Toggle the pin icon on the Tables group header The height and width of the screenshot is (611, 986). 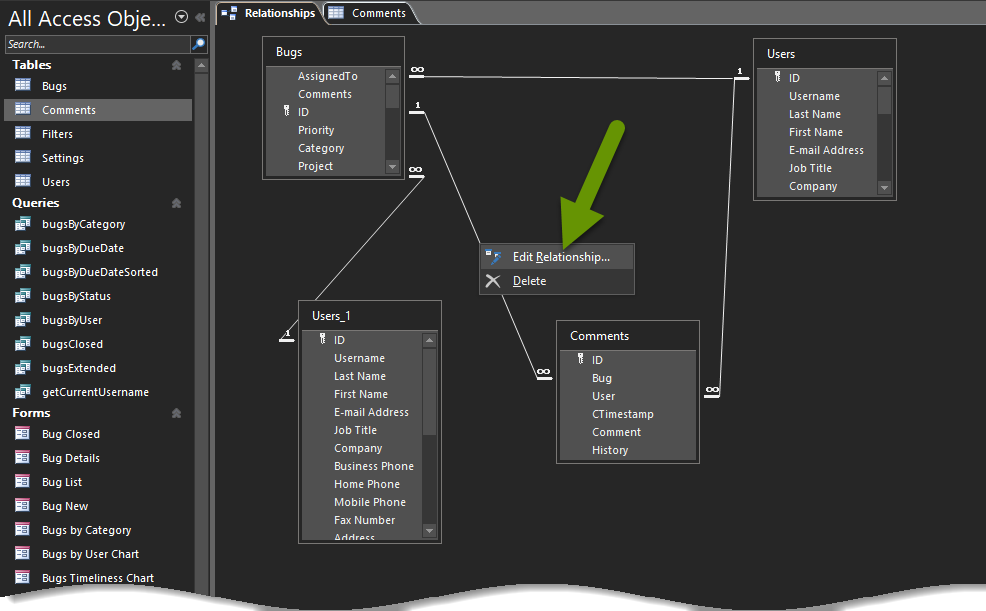coord(176,64)
